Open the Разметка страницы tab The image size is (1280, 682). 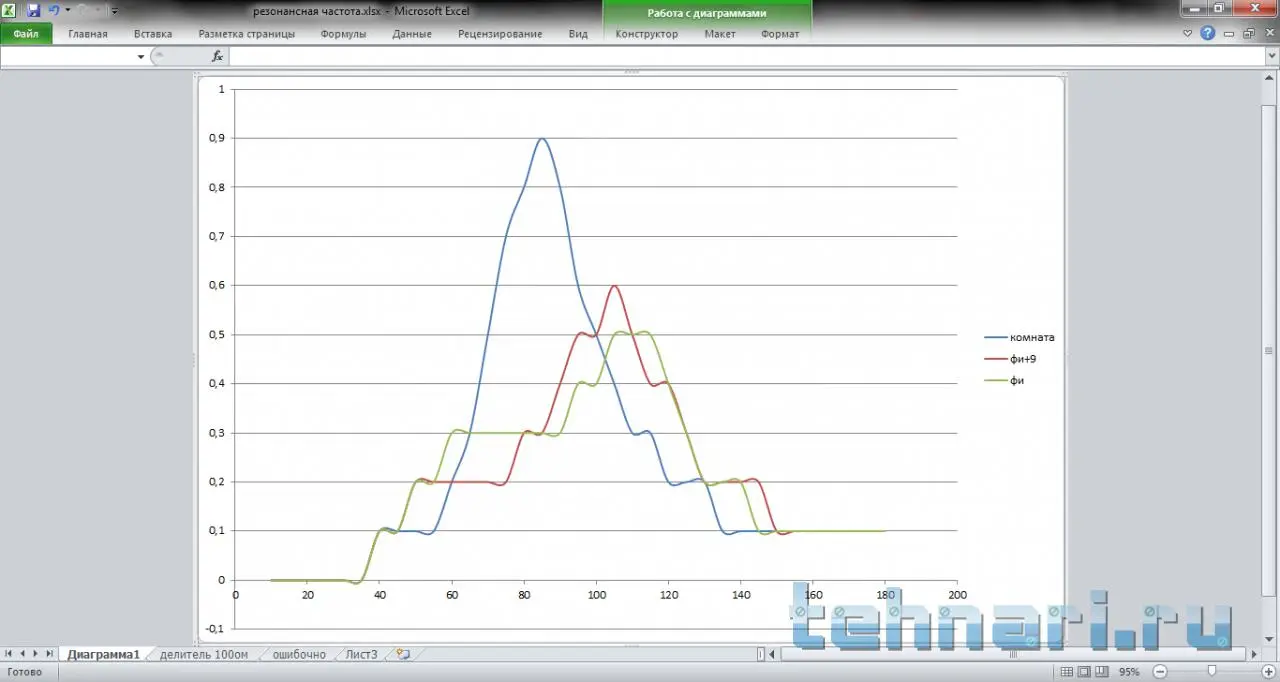click(x=247, y=34)
